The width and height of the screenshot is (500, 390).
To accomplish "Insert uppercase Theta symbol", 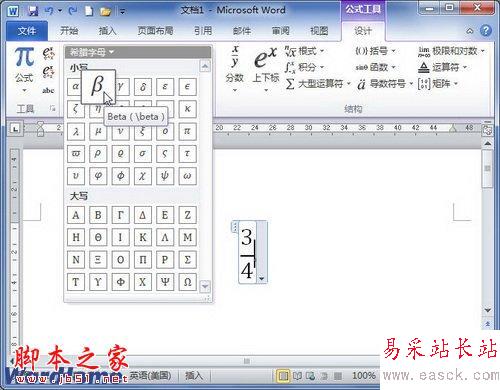I will 98,237.
